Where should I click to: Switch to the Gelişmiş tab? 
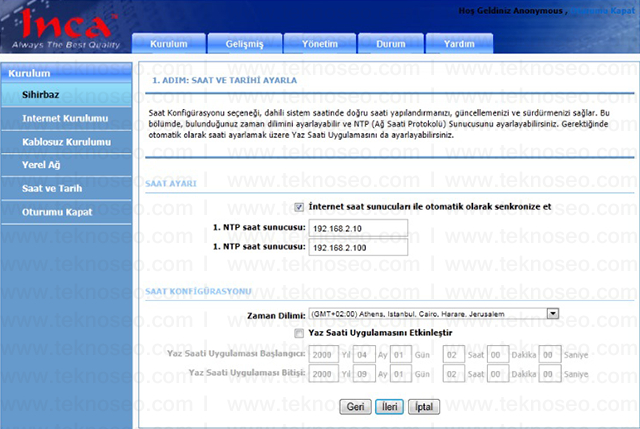tap(244, 44)
